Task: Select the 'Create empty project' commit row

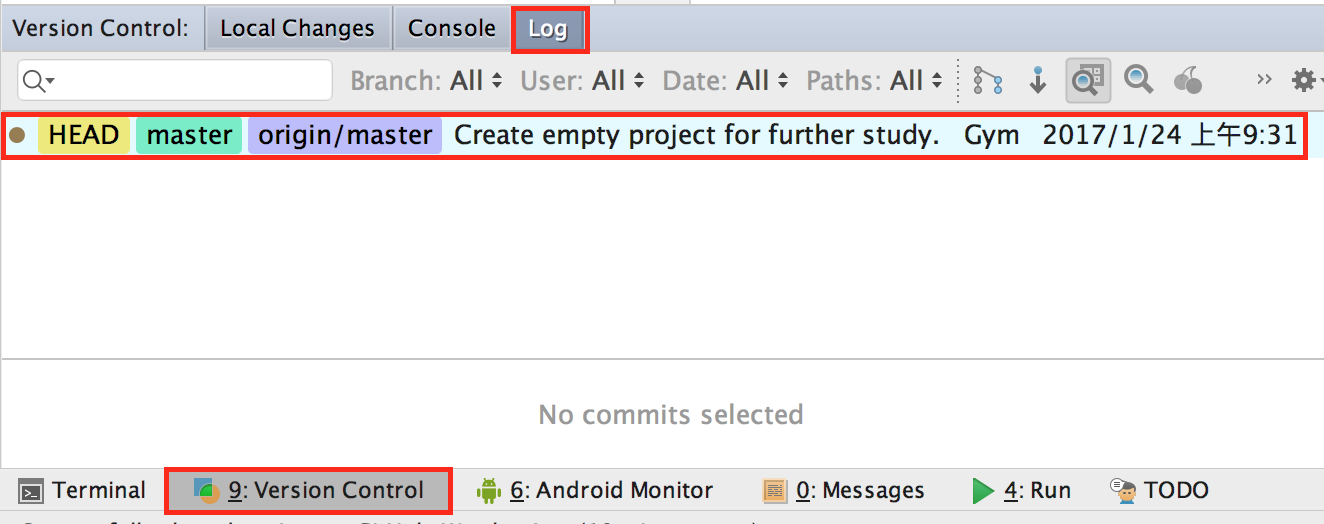Action: click(696, 135)
